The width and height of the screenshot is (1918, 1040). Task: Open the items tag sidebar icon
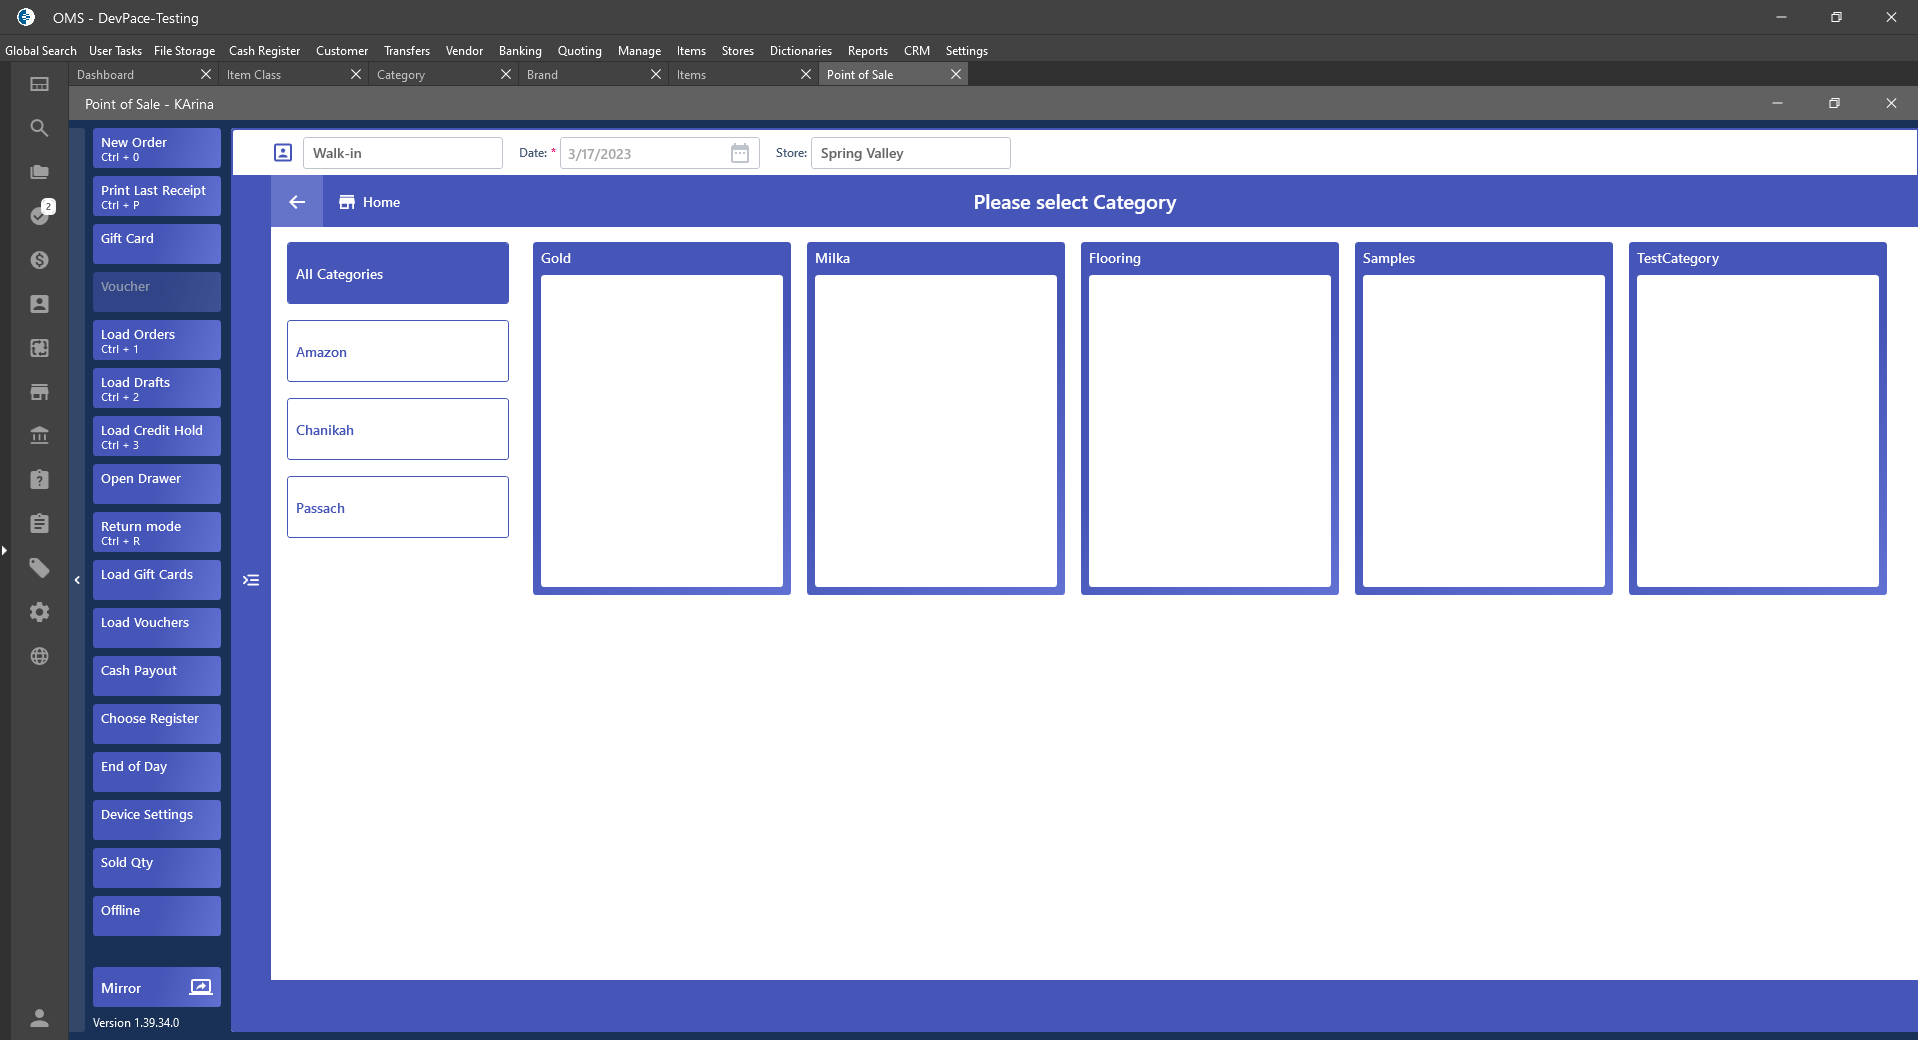click(39, 568)
